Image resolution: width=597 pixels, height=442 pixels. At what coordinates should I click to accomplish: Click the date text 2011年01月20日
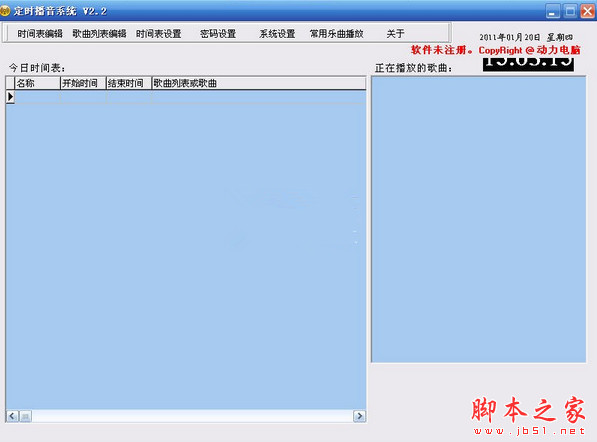click(509, 37)
